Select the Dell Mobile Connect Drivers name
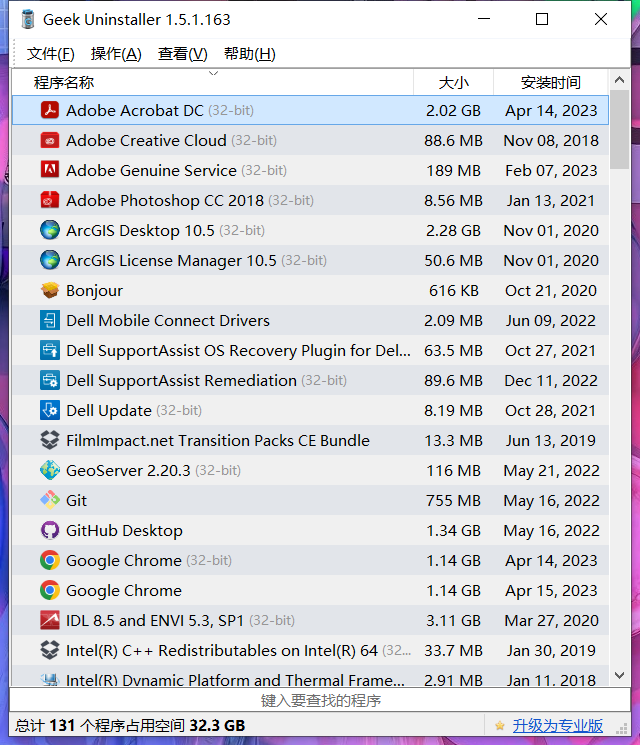This screenshot has width=640, height=745. click(168, 320)
